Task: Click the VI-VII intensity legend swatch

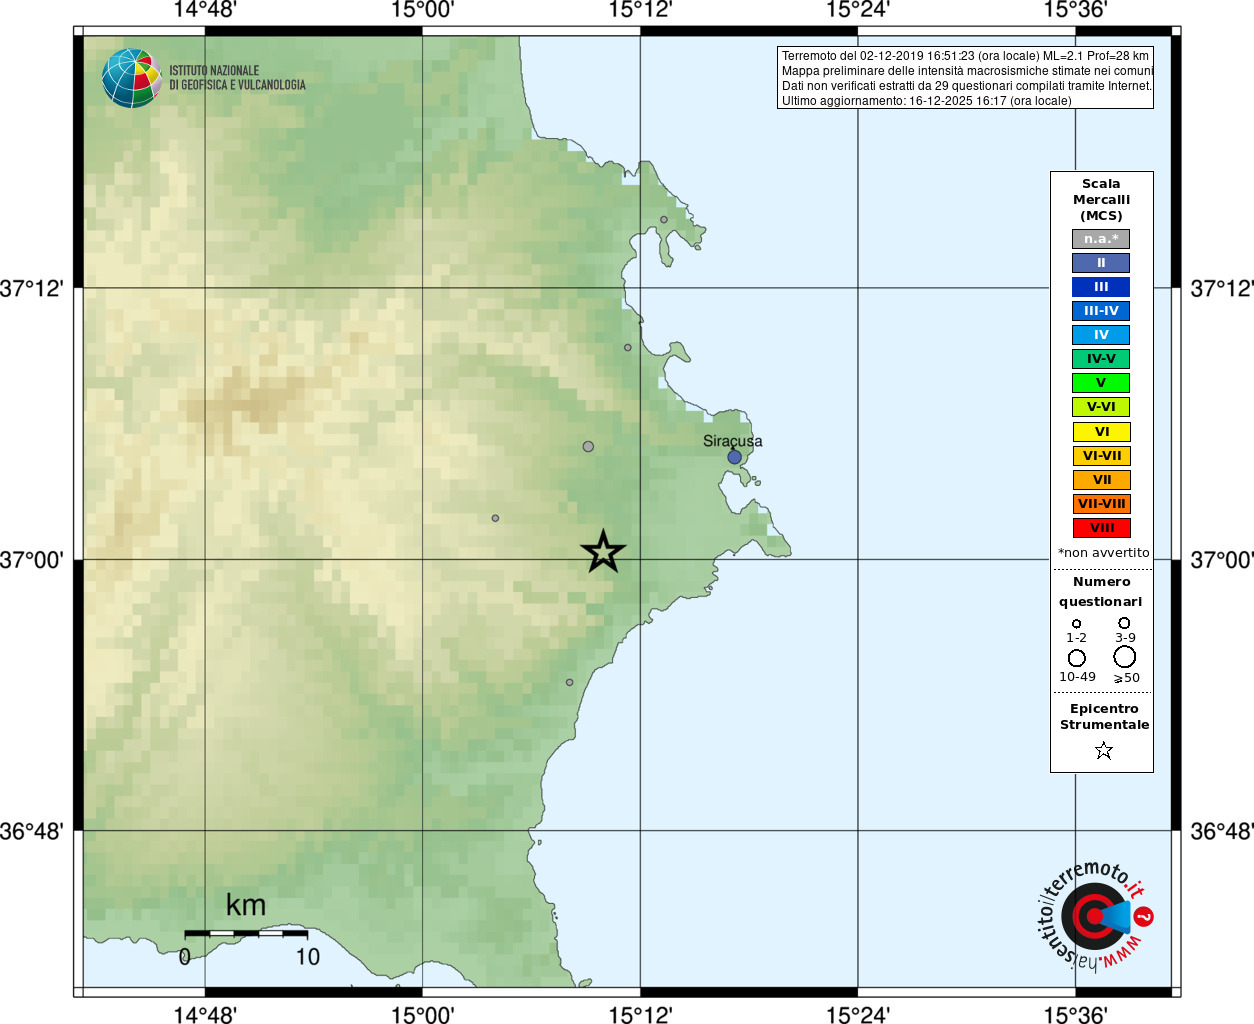Action: 1102,456
